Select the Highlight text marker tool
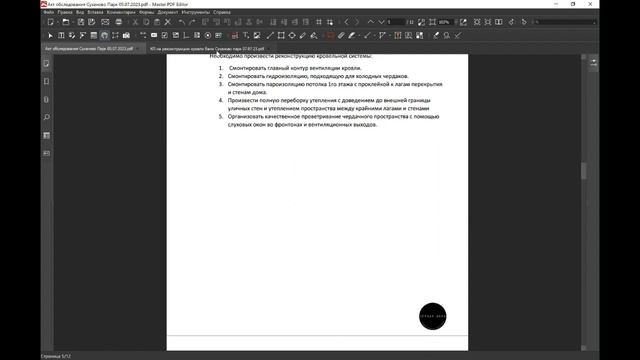Viewport: 640px width, 360px height. coord(352,36)
